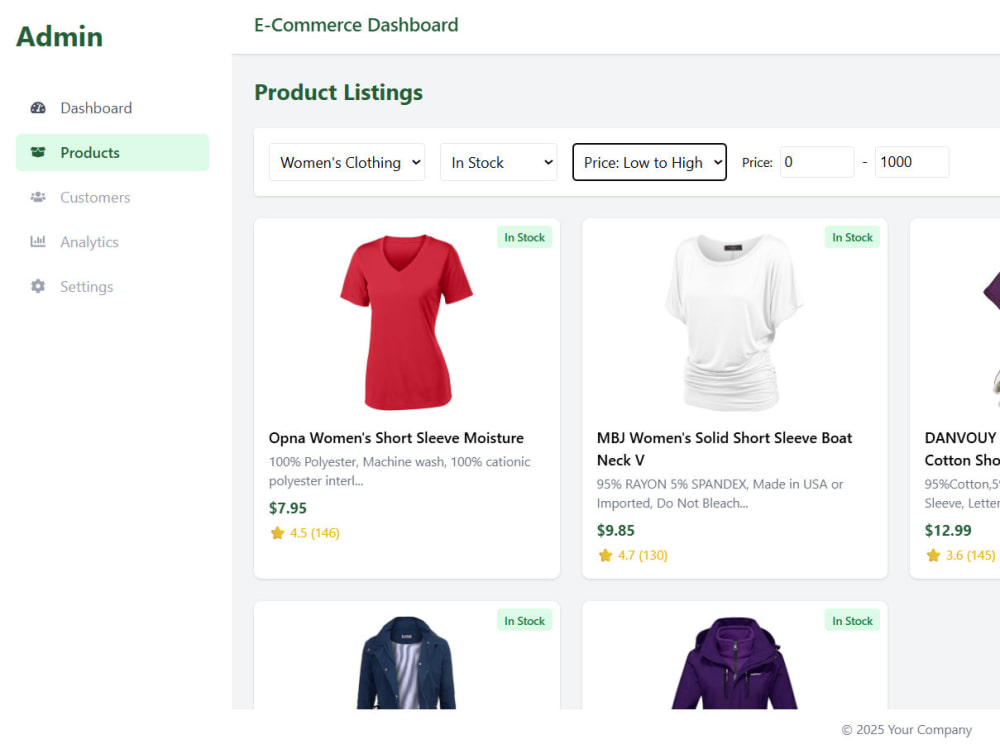
Task: Click the maximum price field showing 1000
Action: click(912, 162)
